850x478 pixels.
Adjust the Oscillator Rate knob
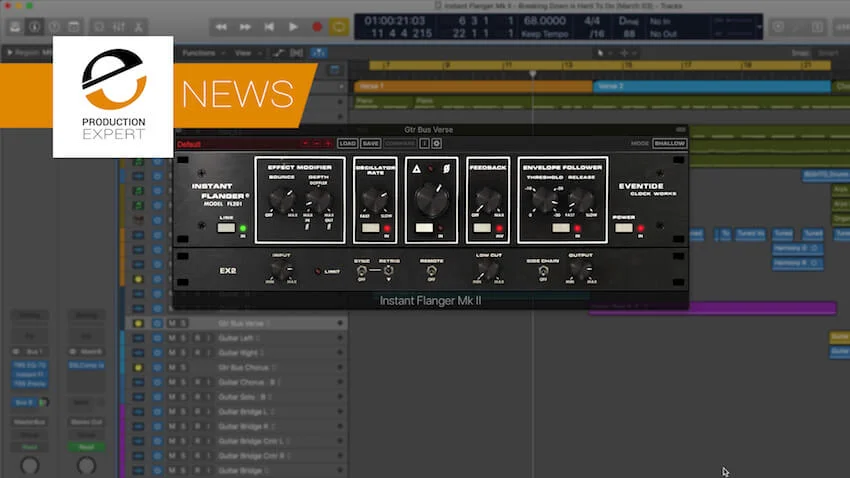point(375,200)
